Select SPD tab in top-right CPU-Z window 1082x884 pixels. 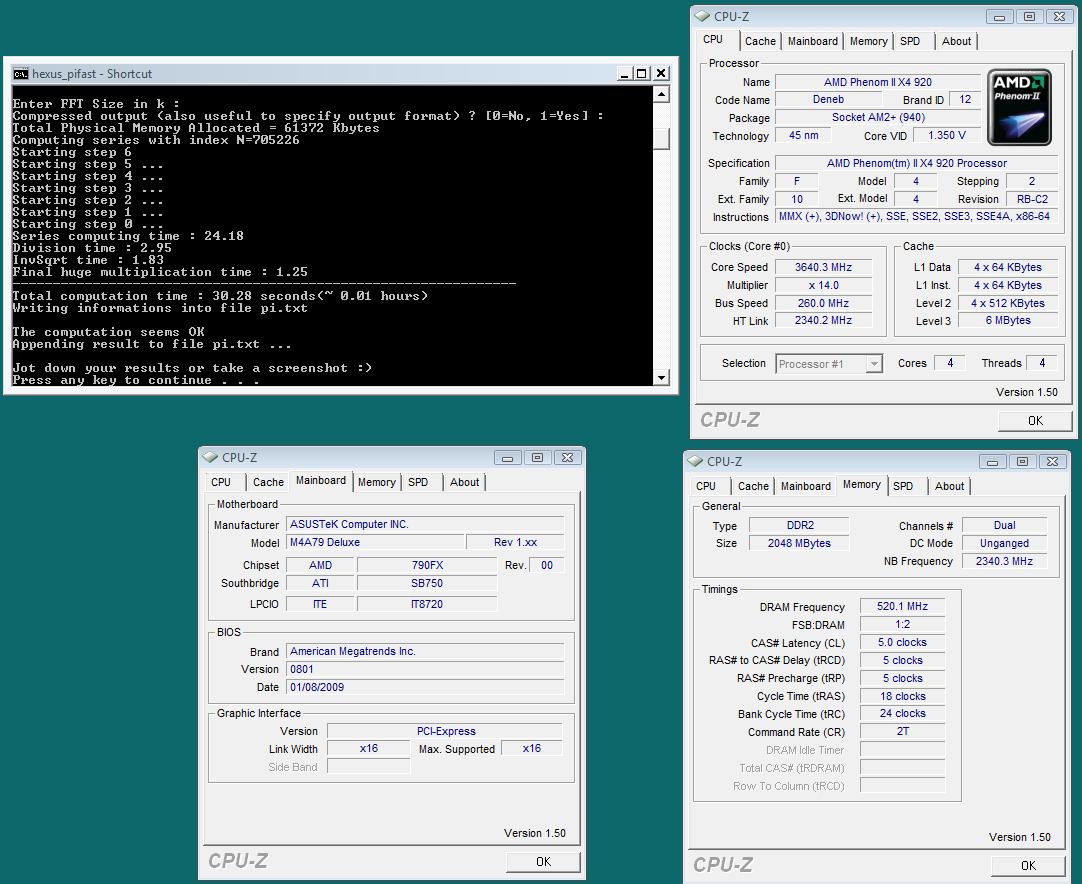(x=910, y=41)
